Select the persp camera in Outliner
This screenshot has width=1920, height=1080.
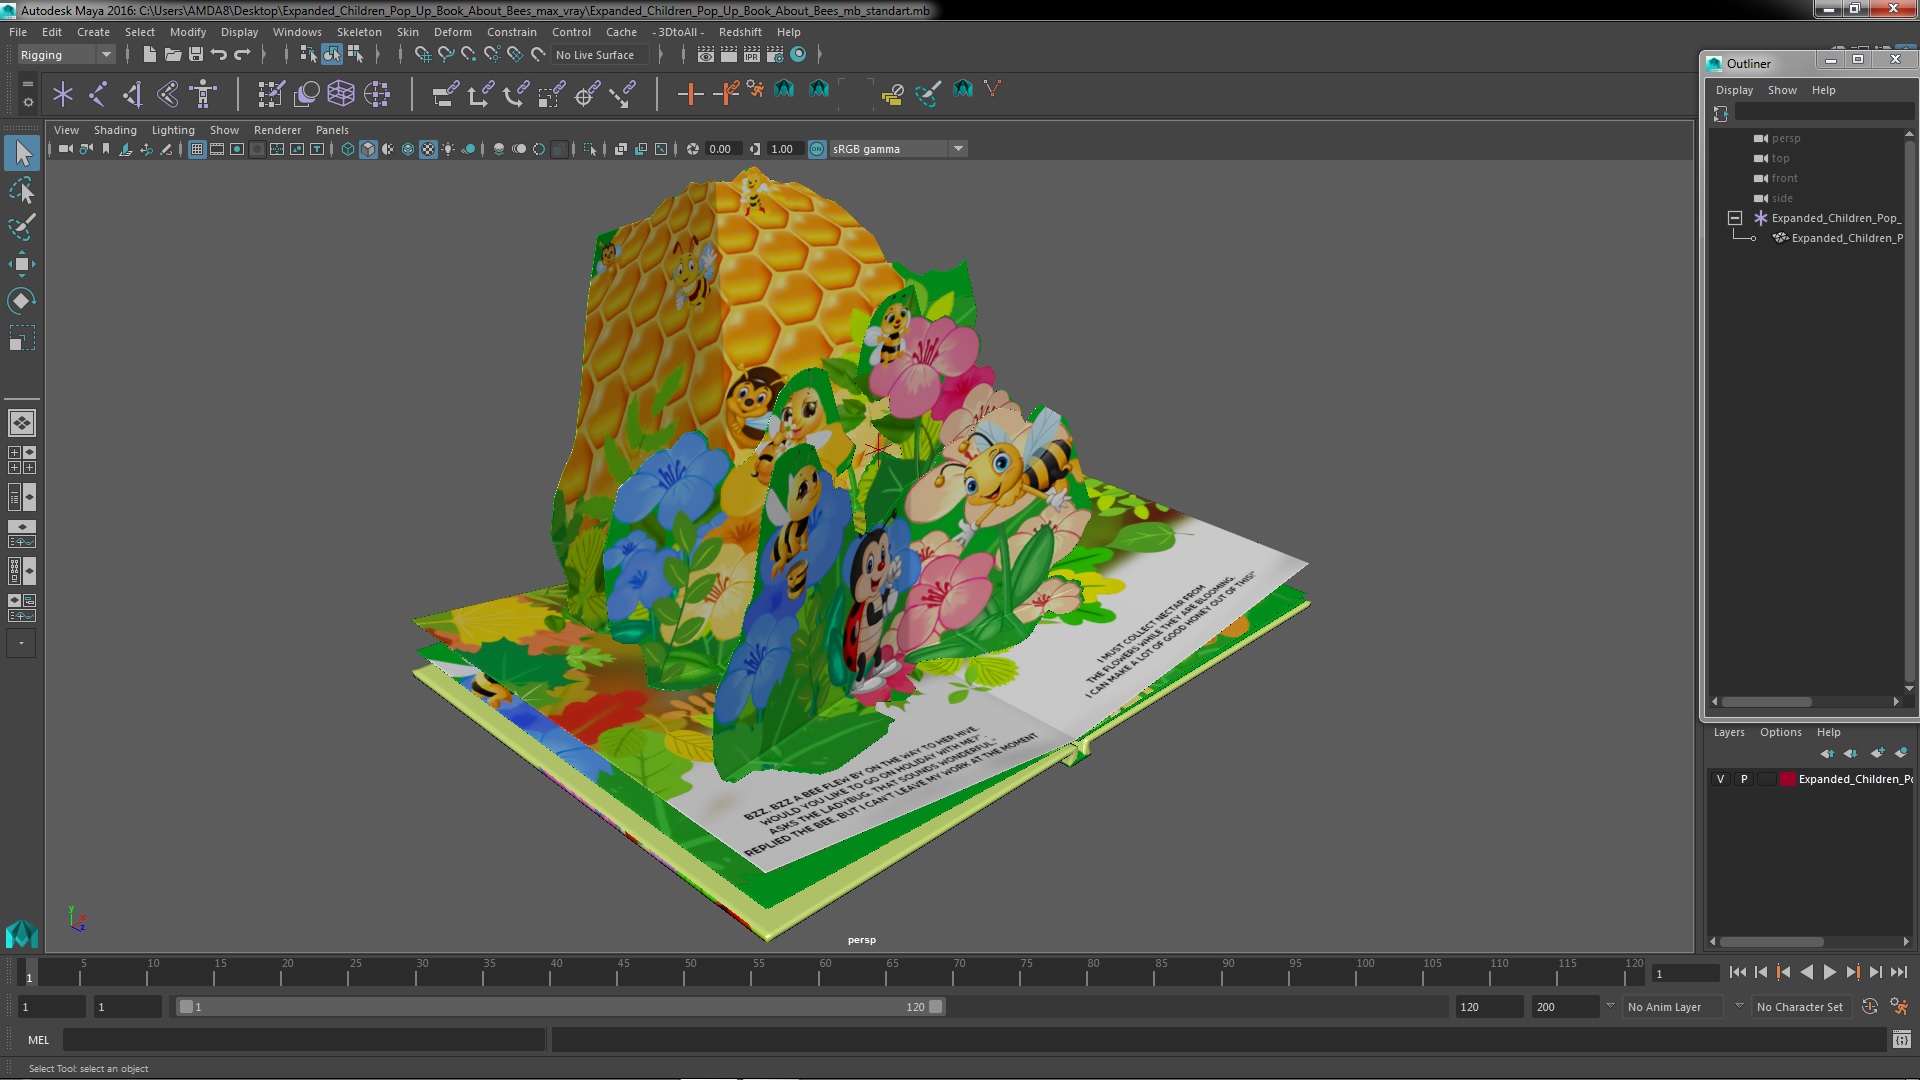click(x=1785, y=138)
